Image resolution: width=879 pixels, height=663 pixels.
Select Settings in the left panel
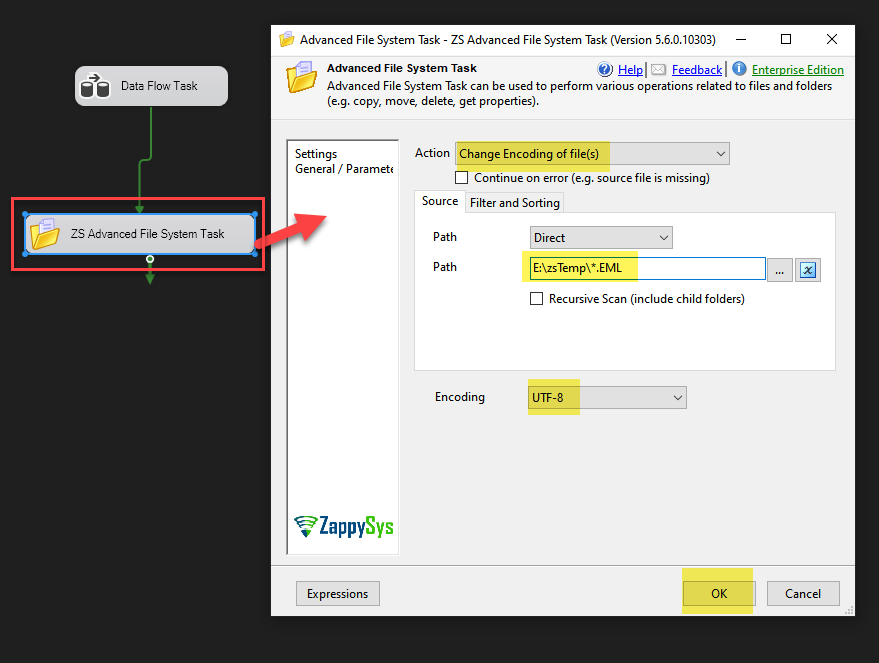(316, 154)
